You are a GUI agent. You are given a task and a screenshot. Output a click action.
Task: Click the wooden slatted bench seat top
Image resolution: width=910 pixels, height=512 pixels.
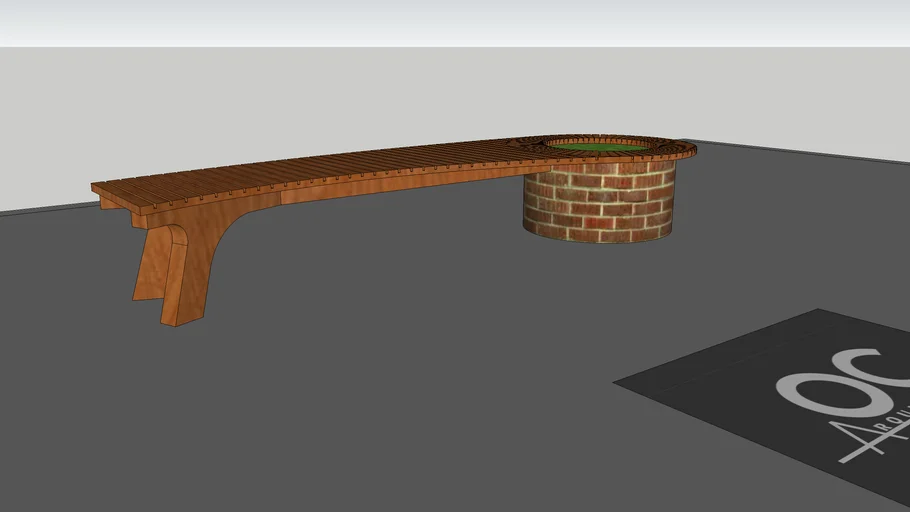point(330,168)
